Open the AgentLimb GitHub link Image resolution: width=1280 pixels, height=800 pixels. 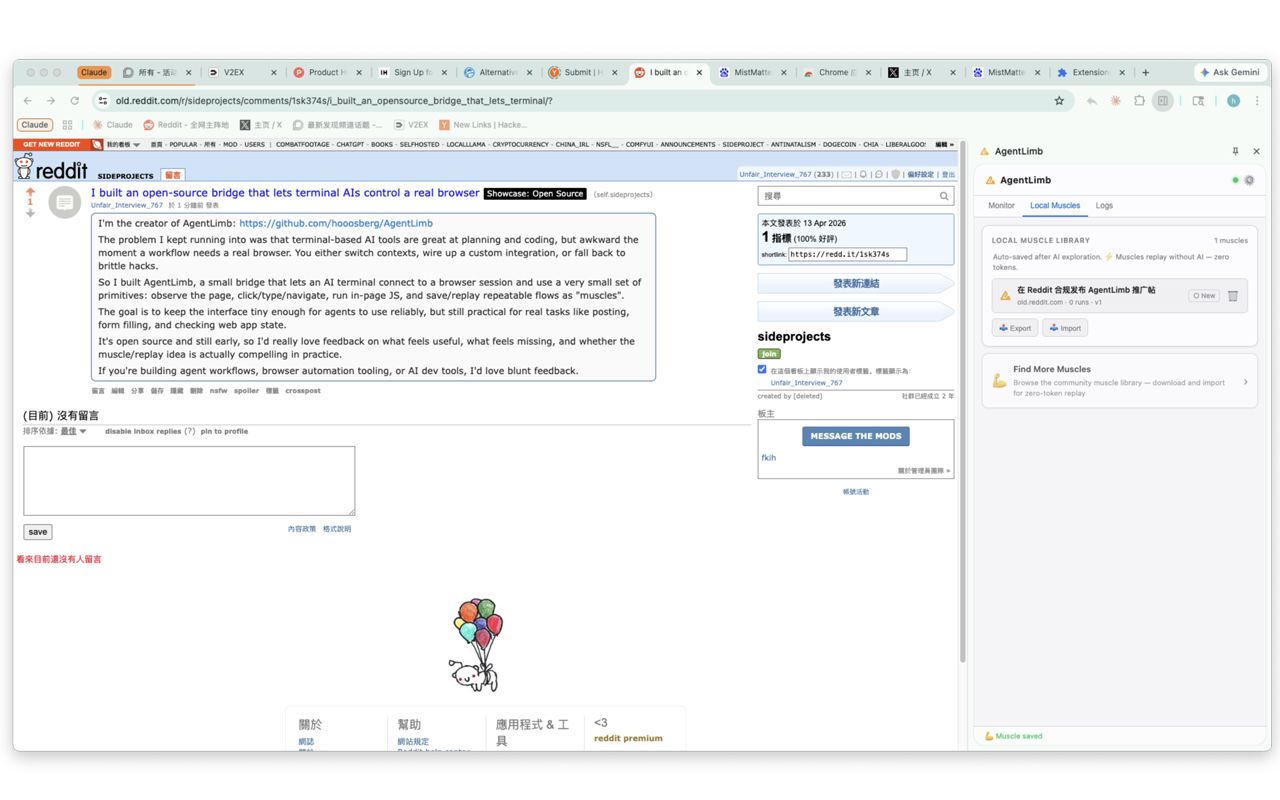coord(336,224)
